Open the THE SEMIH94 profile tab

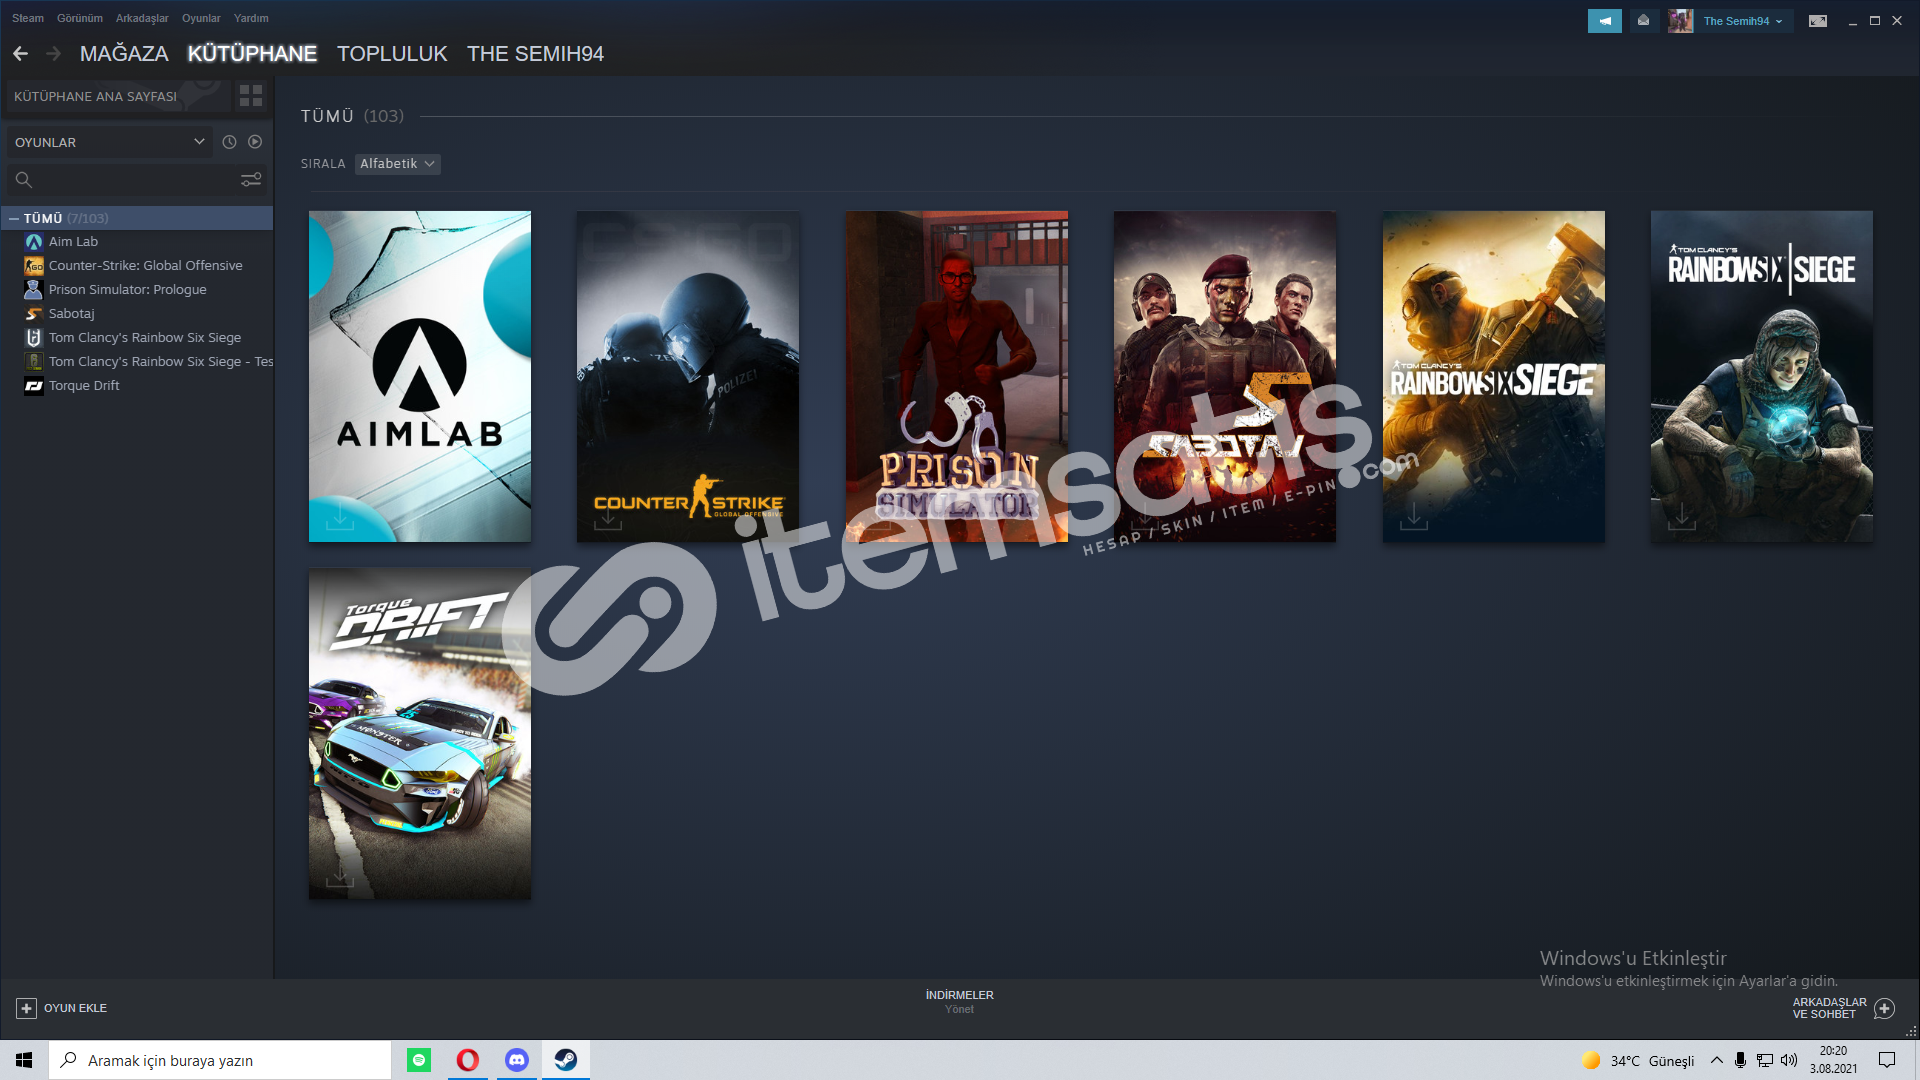[x=535, y=54]
